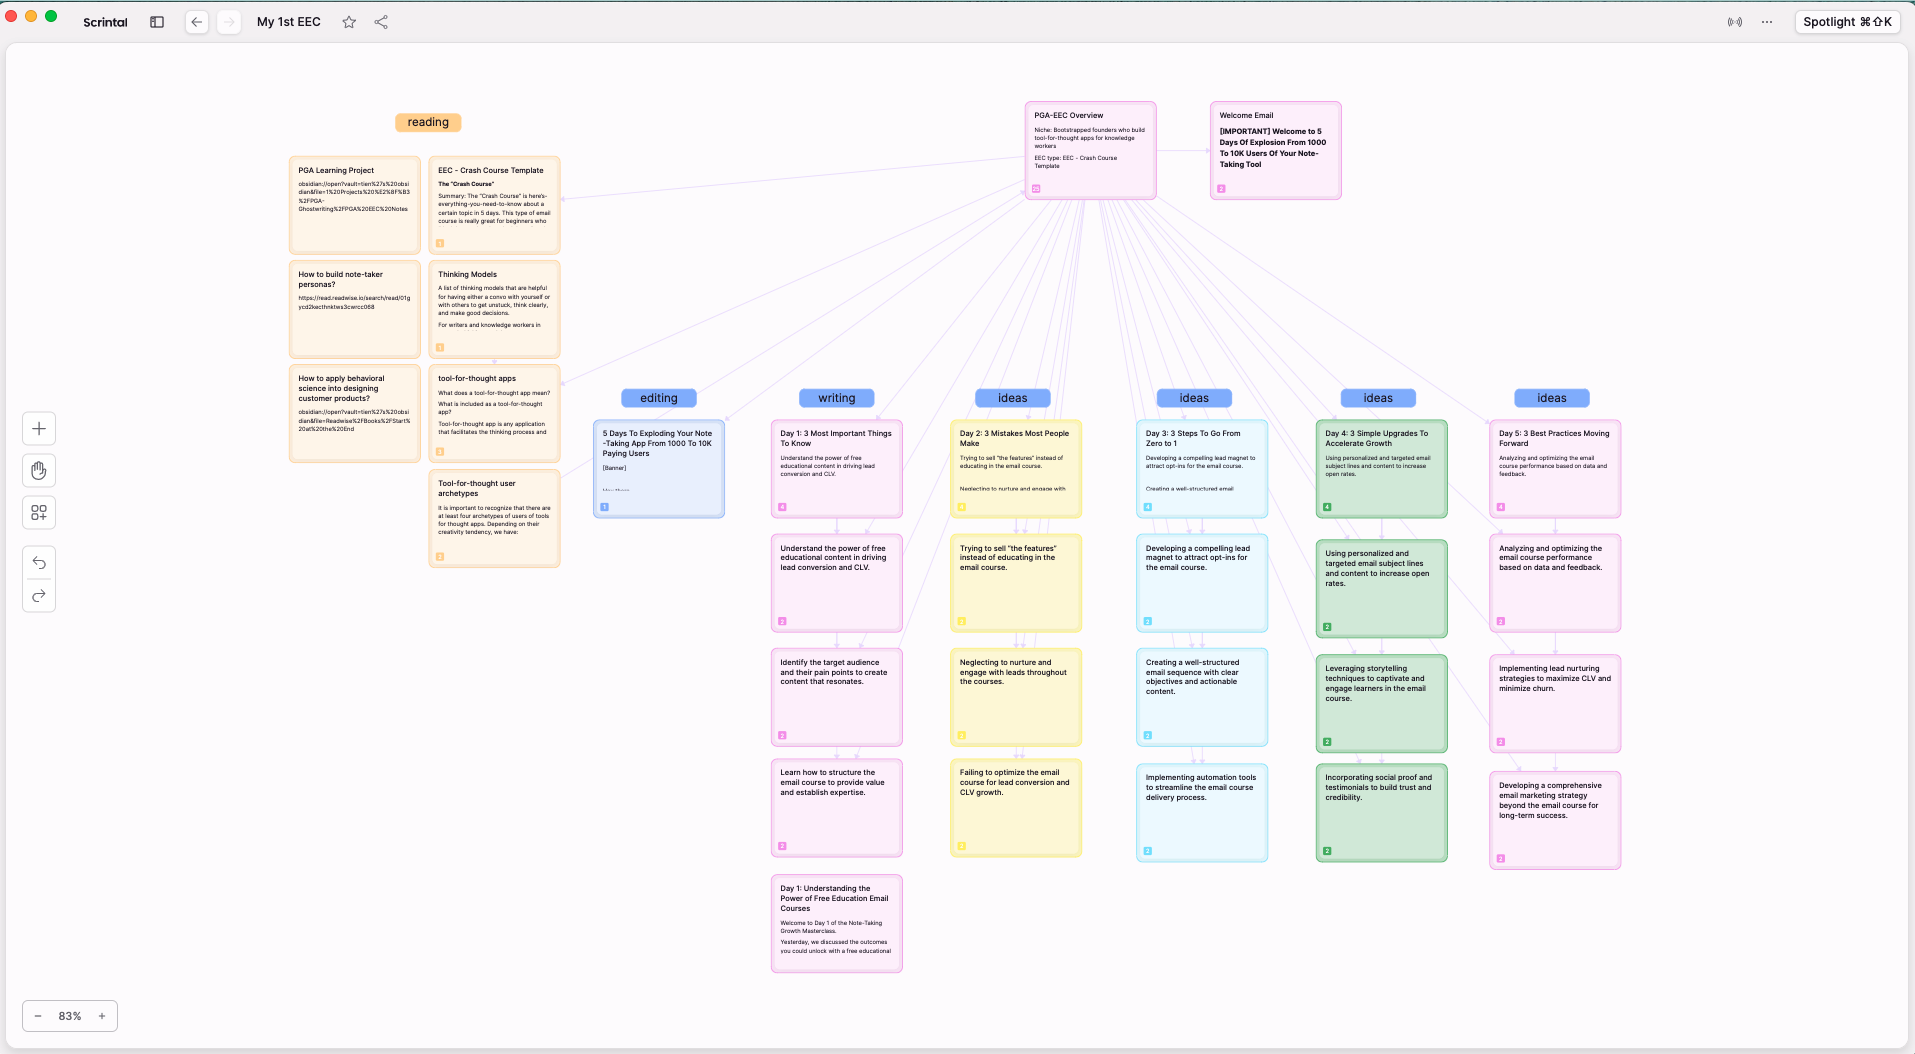The height and width of the screenshot is (1054, 1915).
Task: Click the live broadcast signal icon
Action: point(1735,22)
